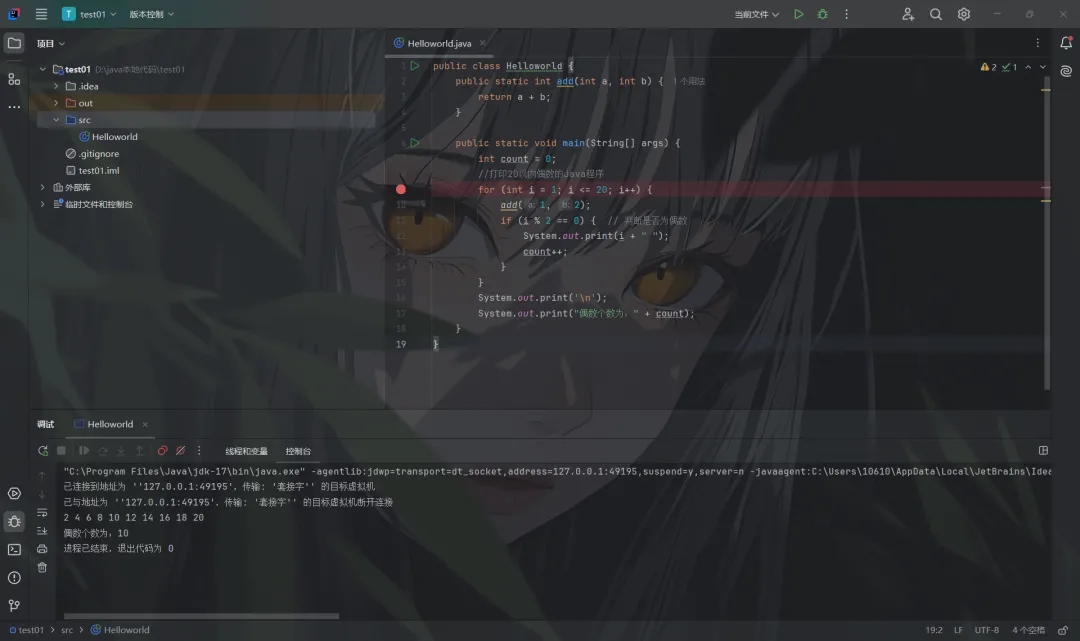Open the main hamburger menu

41,14
